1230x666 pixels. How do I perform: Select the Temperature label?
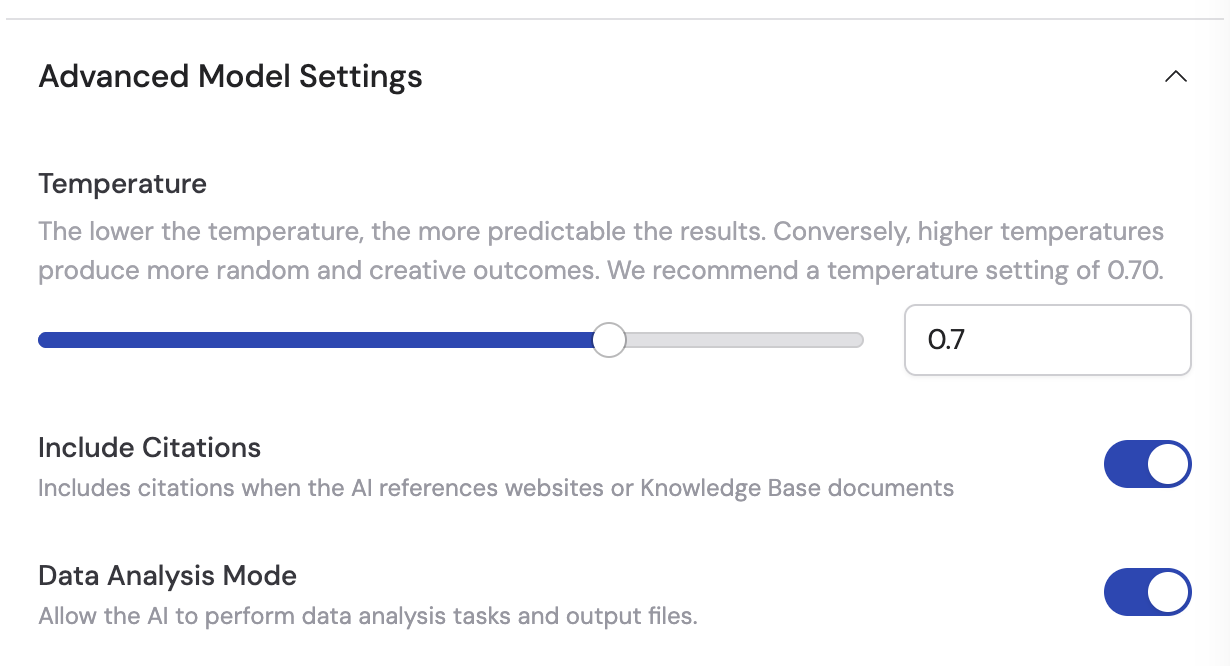click(x=122, y=184)
